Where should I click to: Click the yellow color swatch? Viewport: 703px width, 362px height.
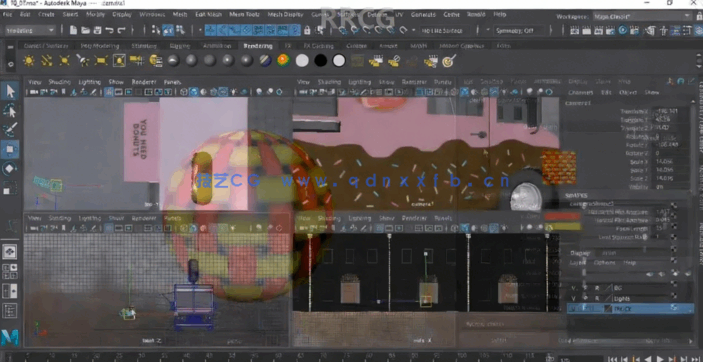[x=562, y=227]
